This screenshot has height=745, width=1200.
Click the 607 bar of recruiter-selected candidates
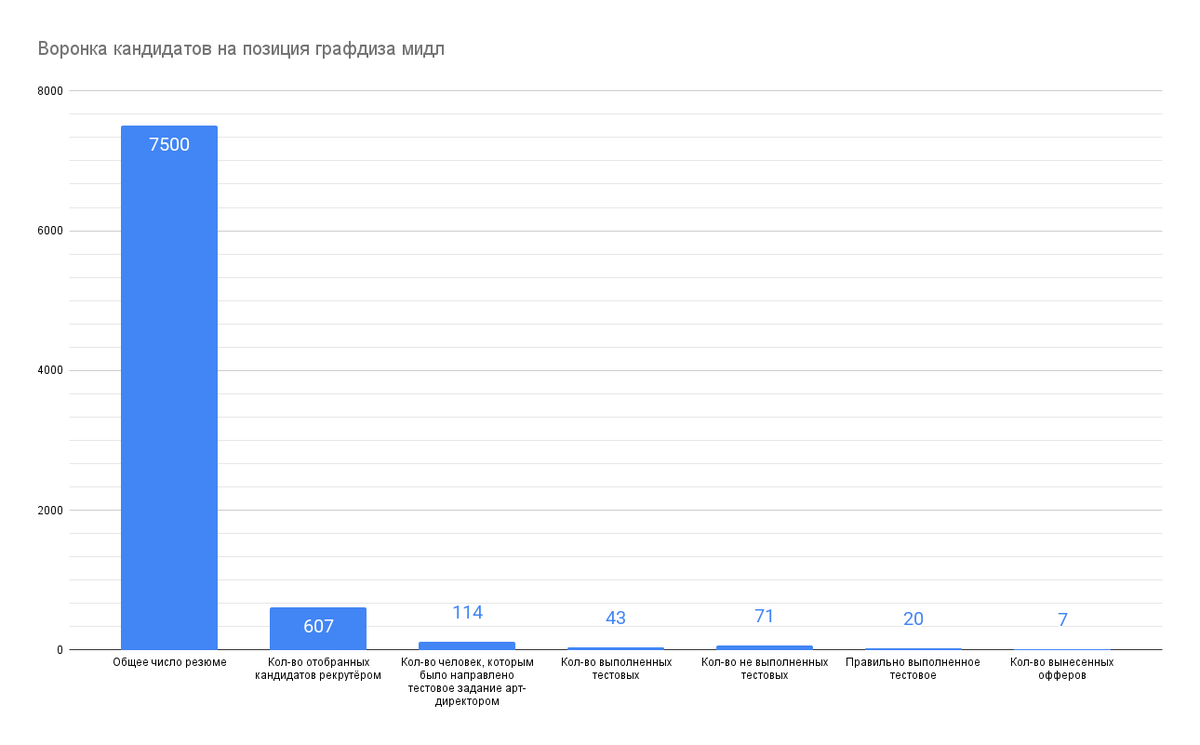tap(318, 629)
